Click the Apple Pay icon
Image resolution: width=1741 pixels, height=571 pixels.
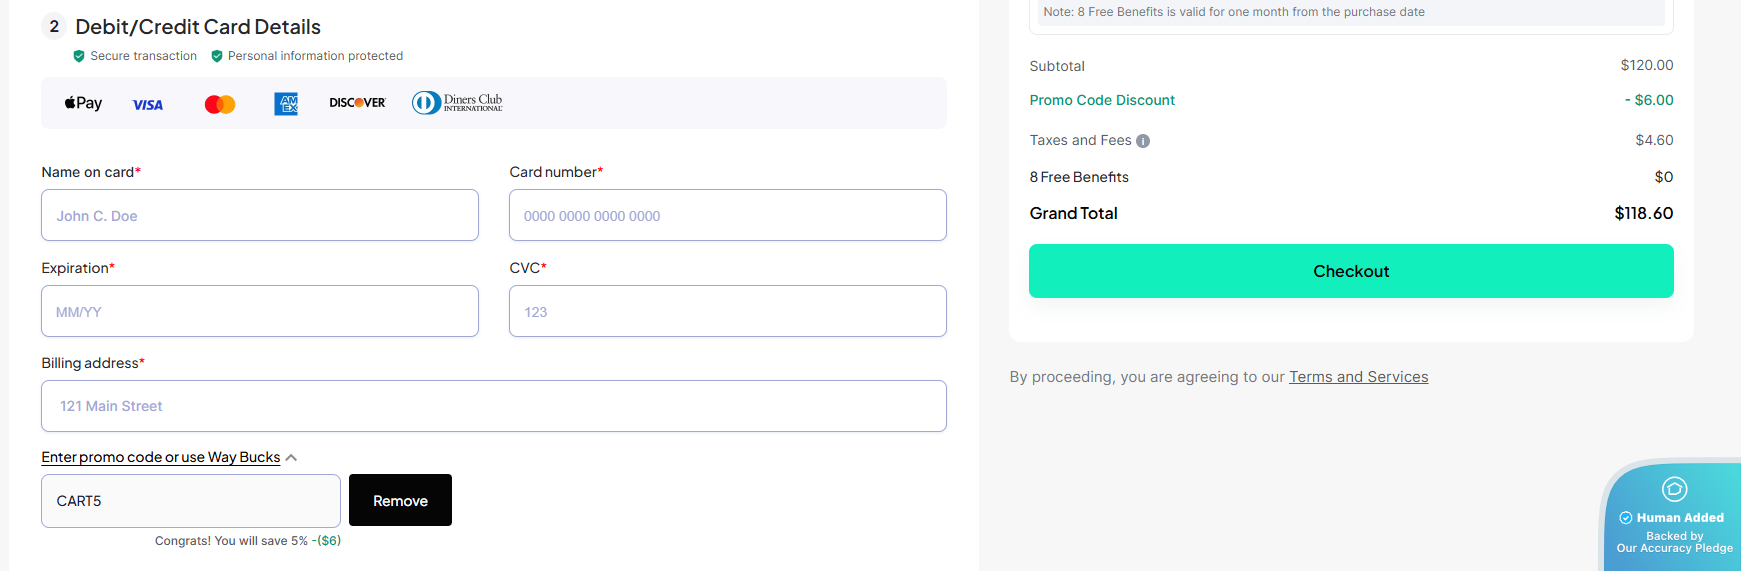click(83, 103)
